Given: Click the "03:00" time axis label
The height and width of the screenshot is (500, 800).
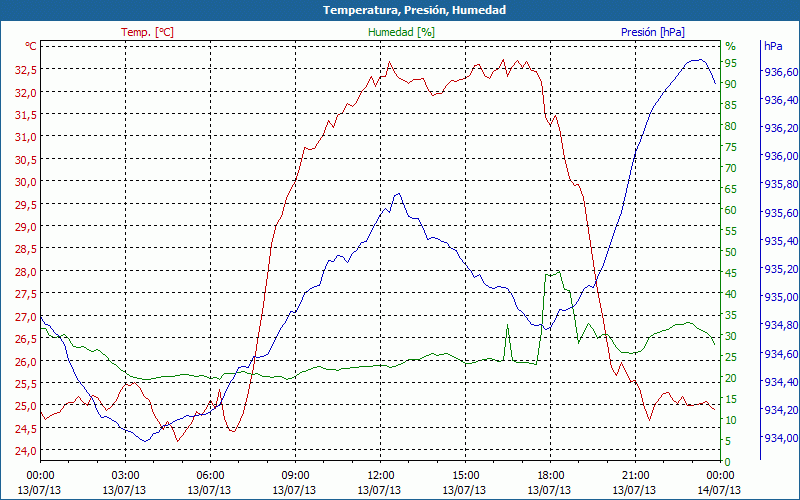Looking at the screenshot, I should click(125, 476).
